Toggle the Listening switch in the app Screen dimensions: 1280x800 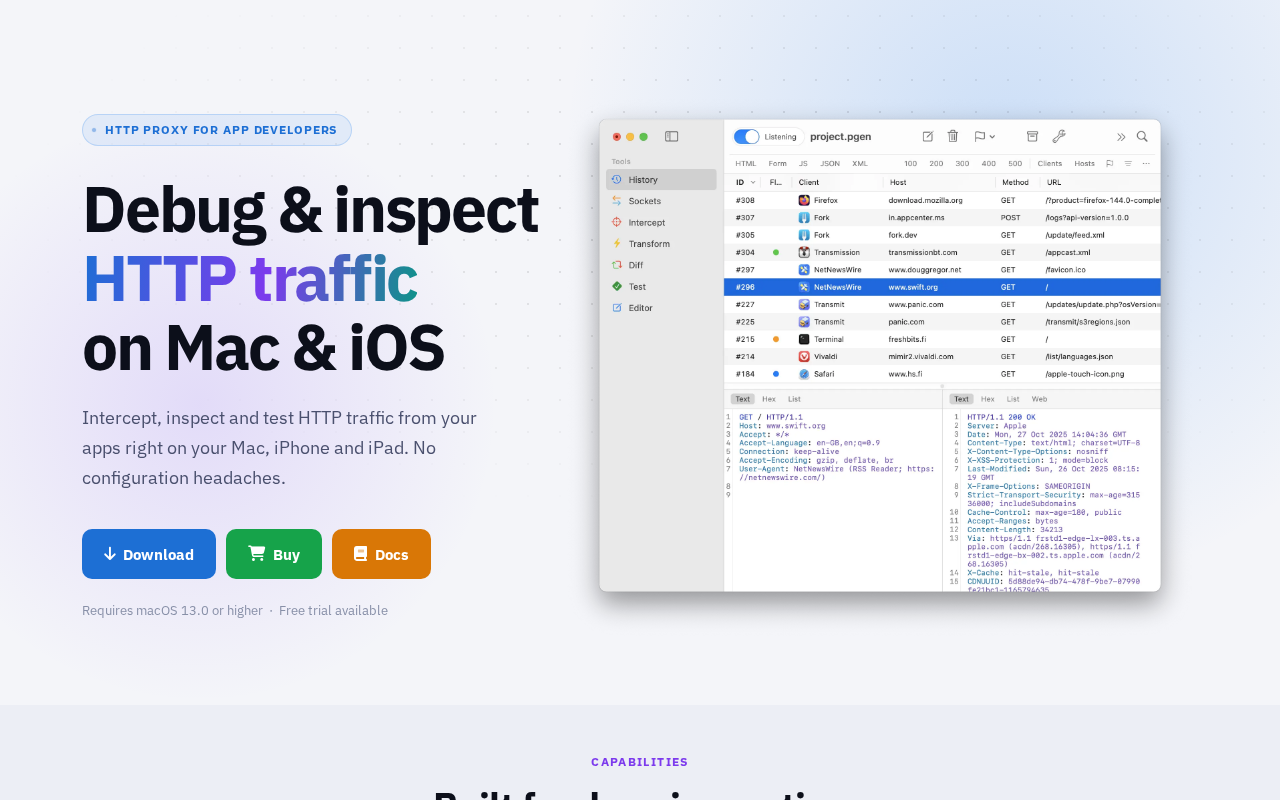747,137
